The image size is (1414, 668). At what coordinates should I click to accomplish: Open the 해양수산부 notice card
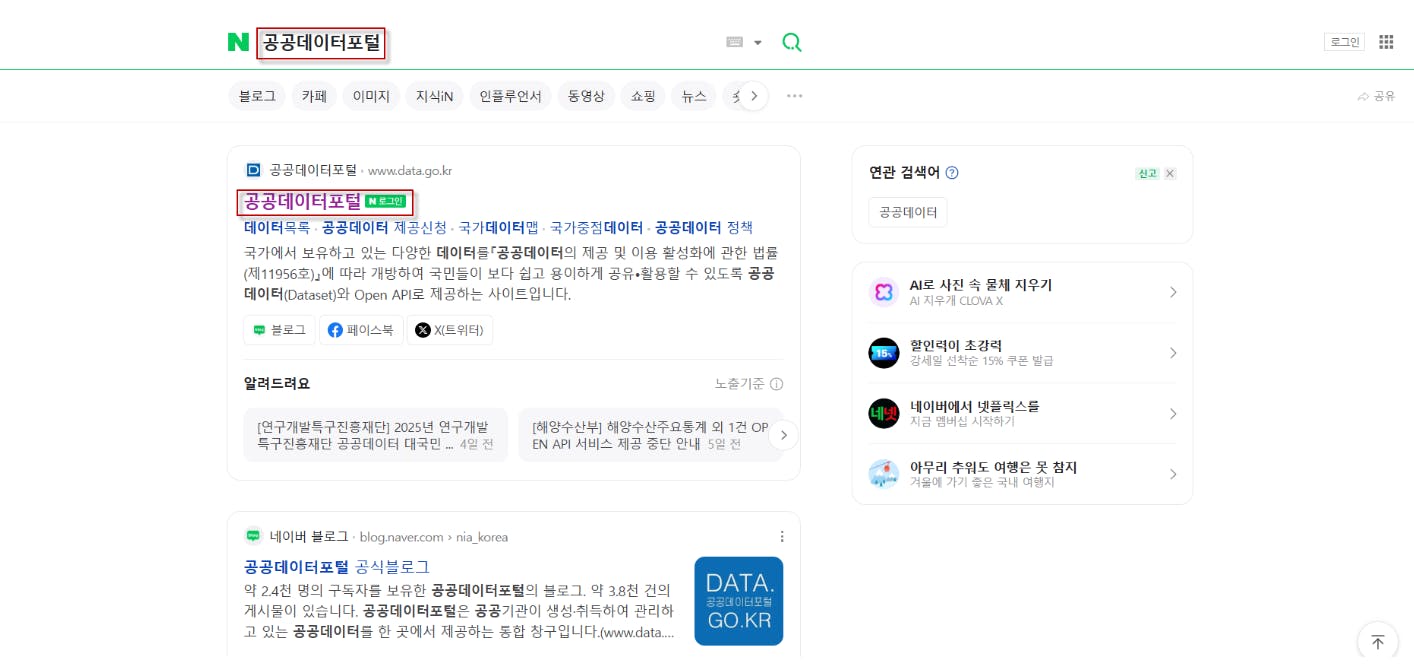click(649, 435)
